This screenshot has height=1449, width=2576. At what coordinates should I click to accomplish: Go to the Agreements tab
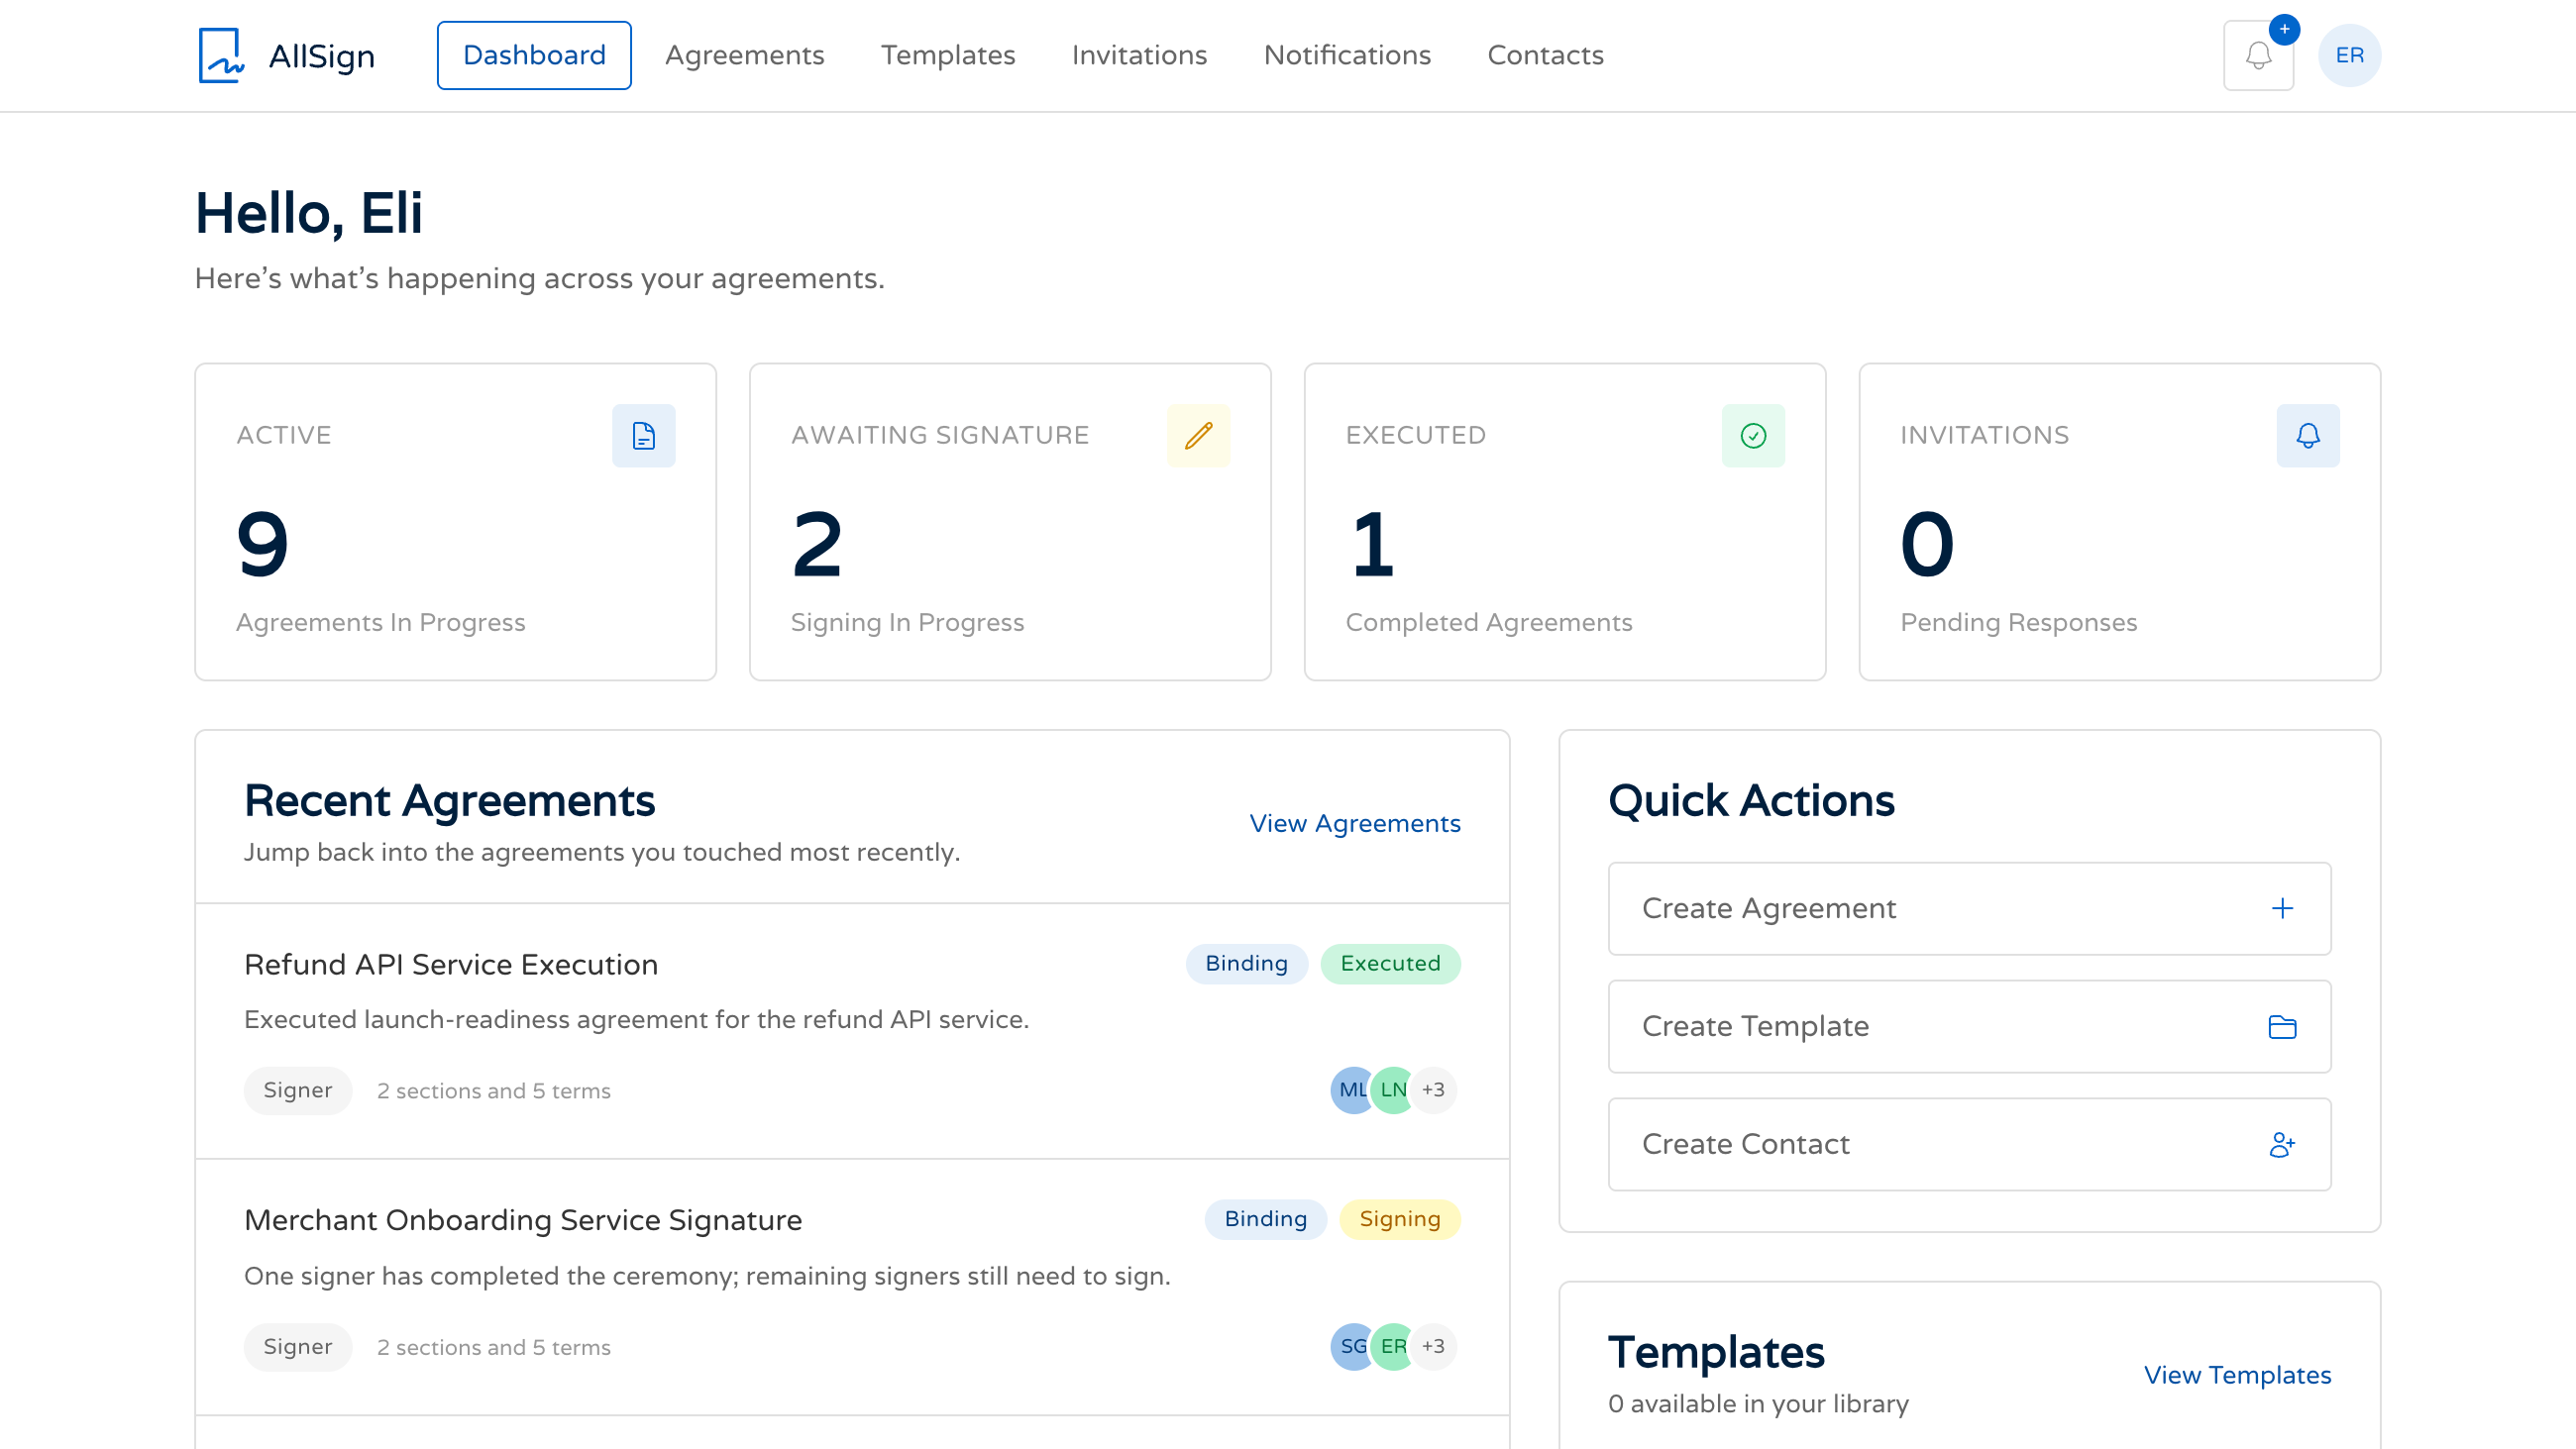744,55
